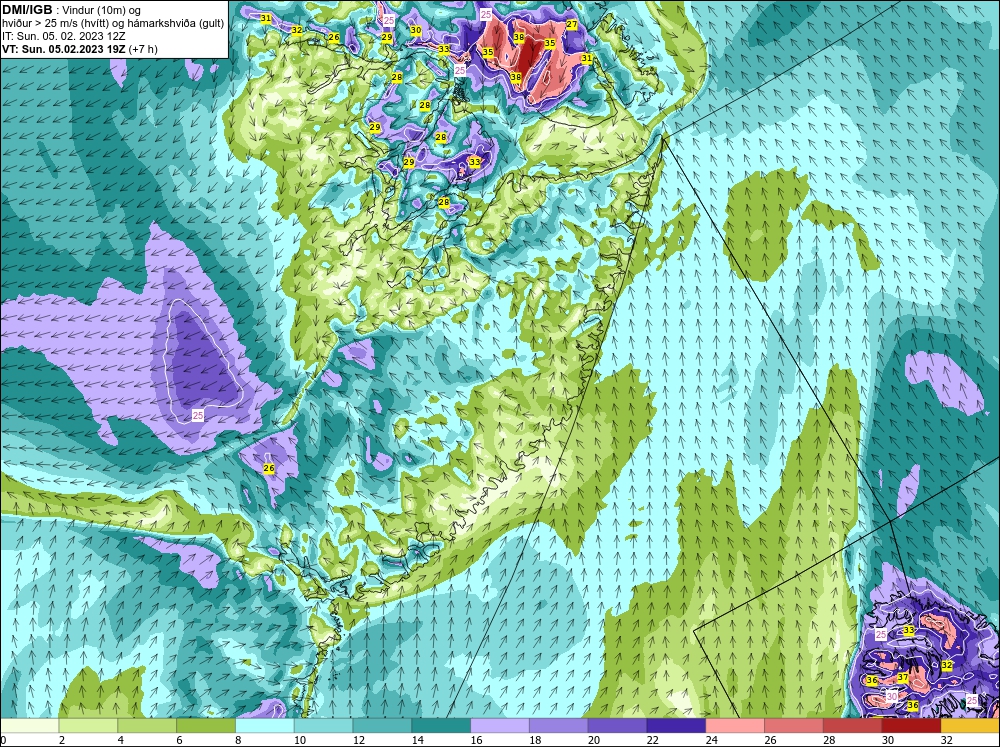Click the 25 label under the purple oval contour
Screen dimensions: 1000x747
pyautogui.click(x=198, y=415)
